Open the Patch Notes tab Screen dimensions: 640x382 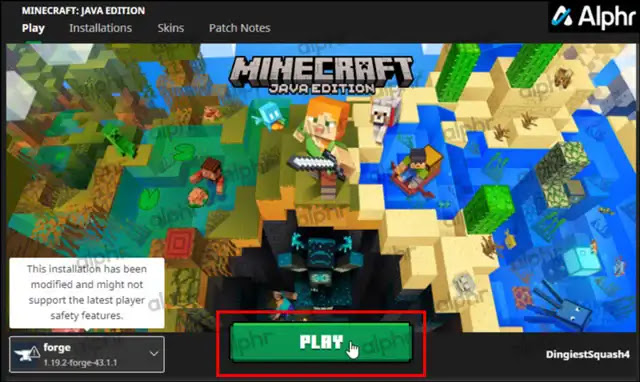pos(240,28)
